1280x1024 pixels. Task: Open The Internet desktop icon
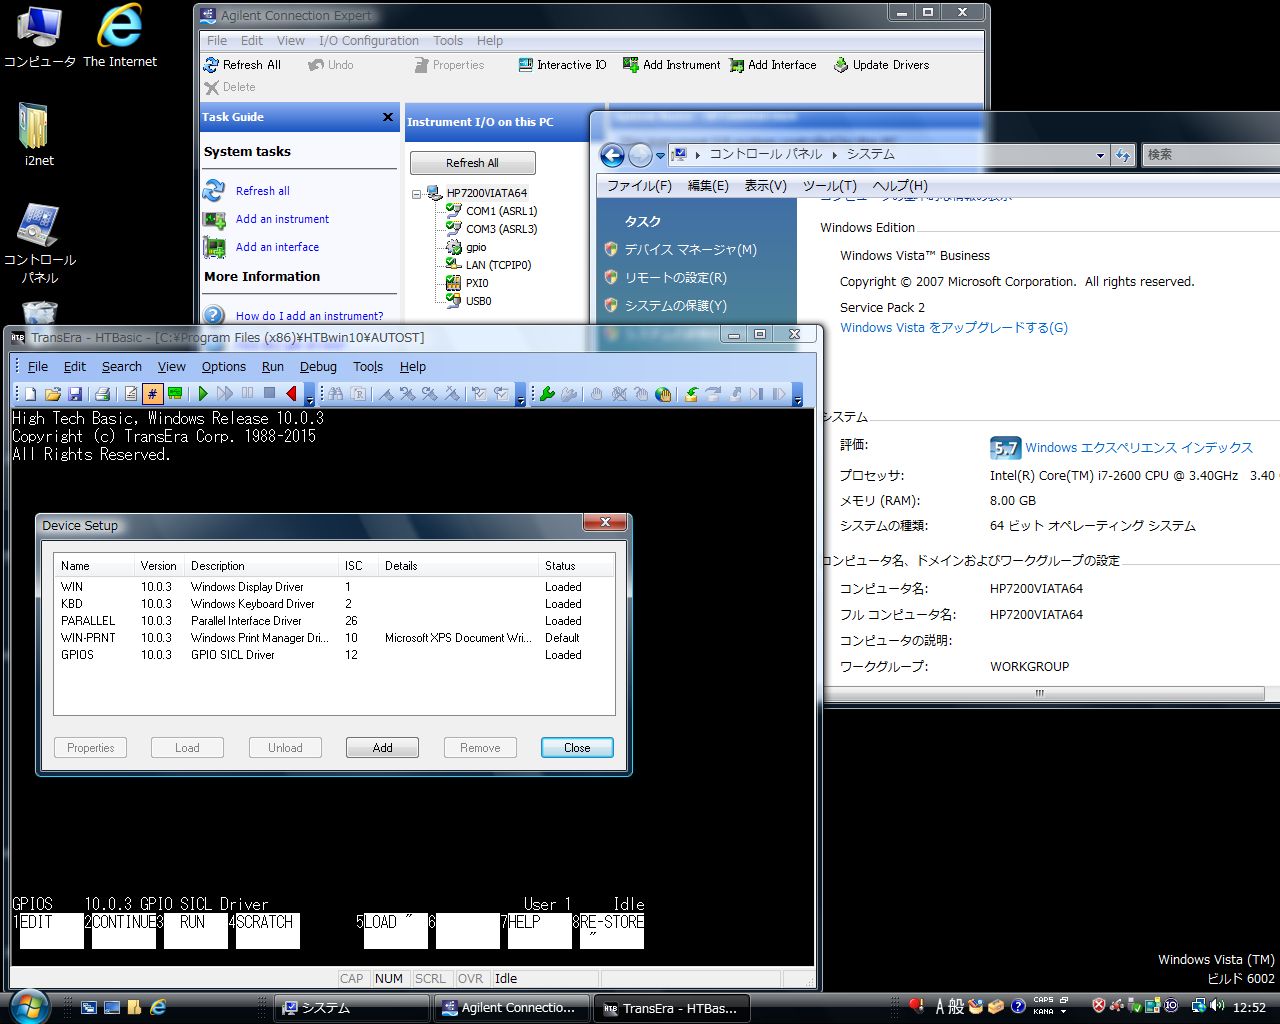120,38
